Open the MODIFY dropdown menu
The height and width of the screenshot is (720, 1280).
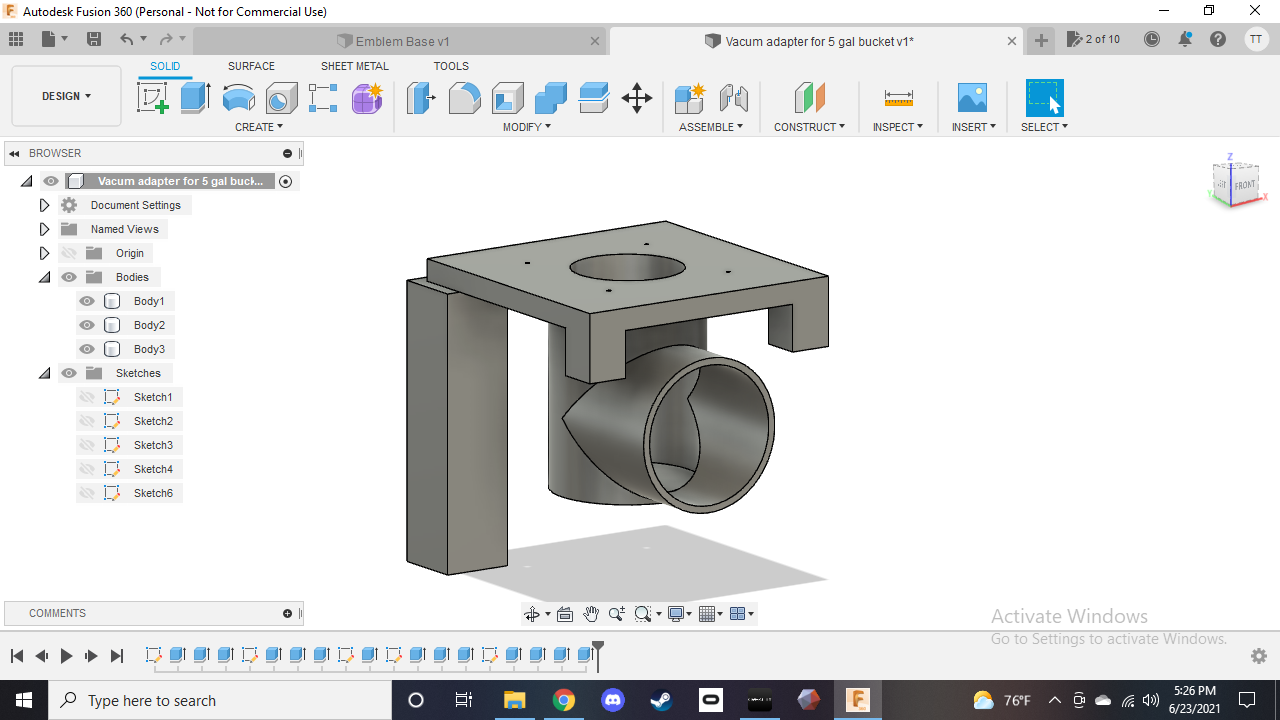[526, 127]
